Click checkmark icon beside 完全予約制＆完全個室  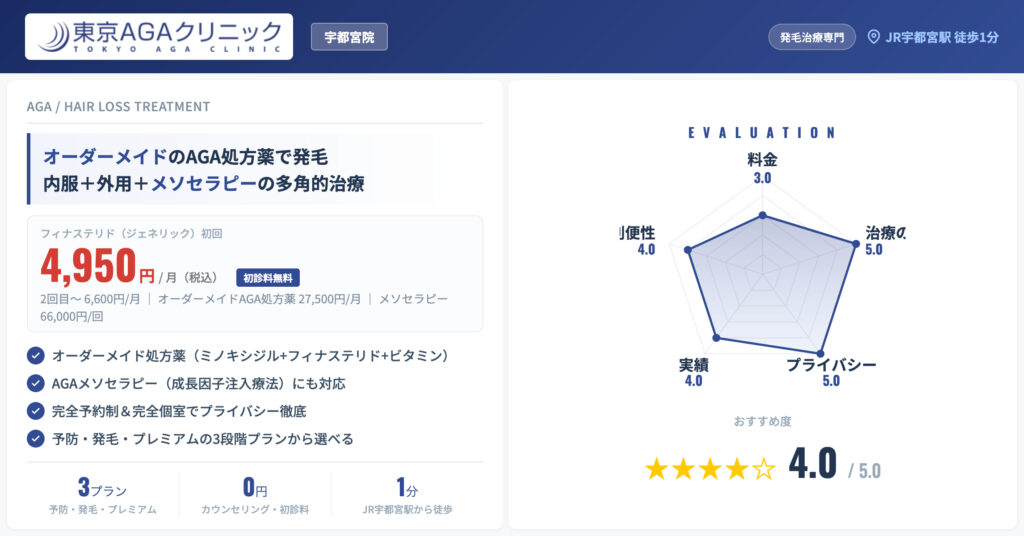[36, 410]
